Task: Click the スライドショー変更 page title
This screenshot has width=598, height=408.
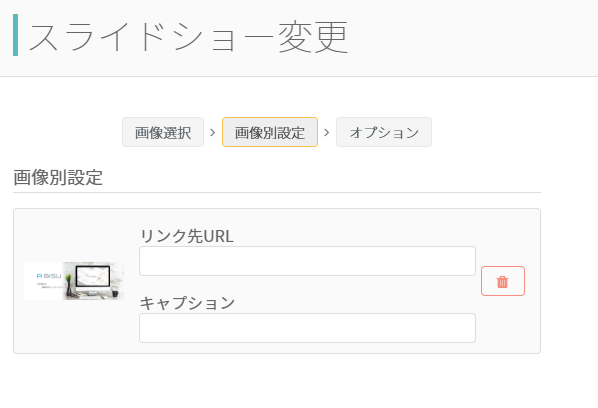Action: [188, 37]
